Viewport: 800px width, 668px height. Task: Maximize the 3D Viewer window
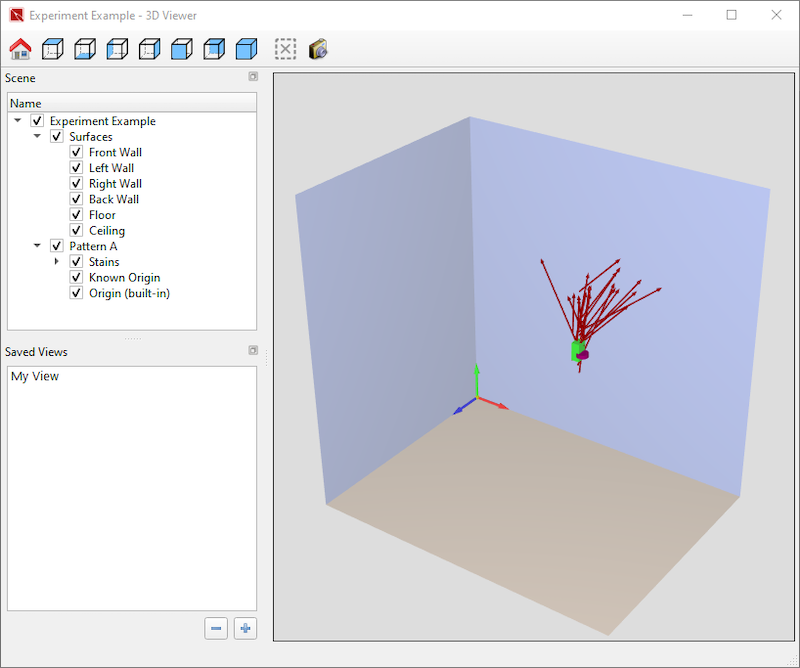[732, 15]
